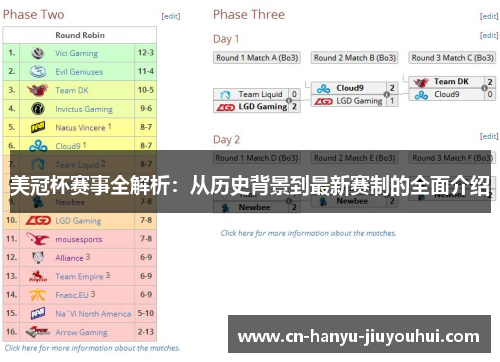Click LGD Gaming logo in Match B bracket
The height and width of the screenshot is (362, 500).
point(323,101)
